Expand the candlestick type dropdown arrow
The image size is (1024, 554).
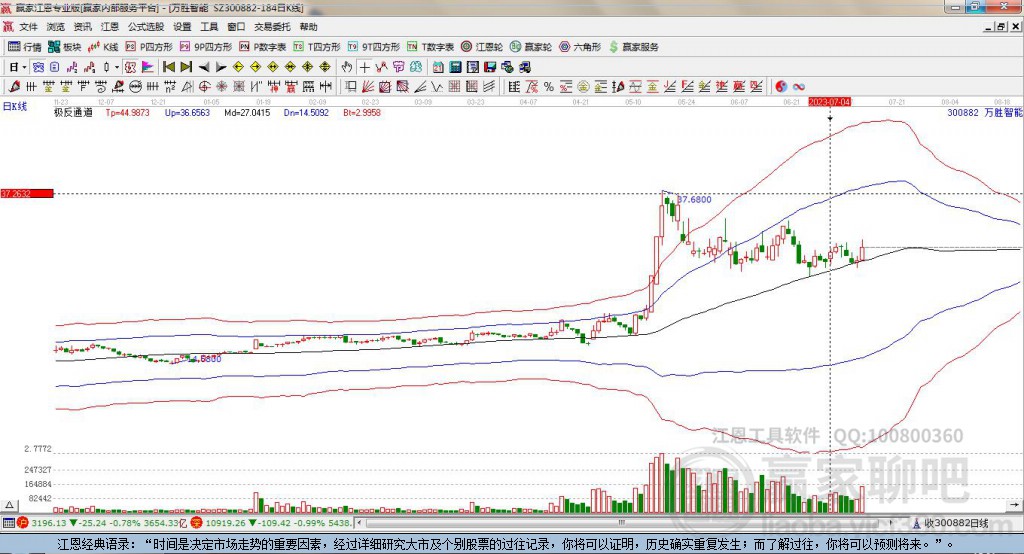click(116, 67)
